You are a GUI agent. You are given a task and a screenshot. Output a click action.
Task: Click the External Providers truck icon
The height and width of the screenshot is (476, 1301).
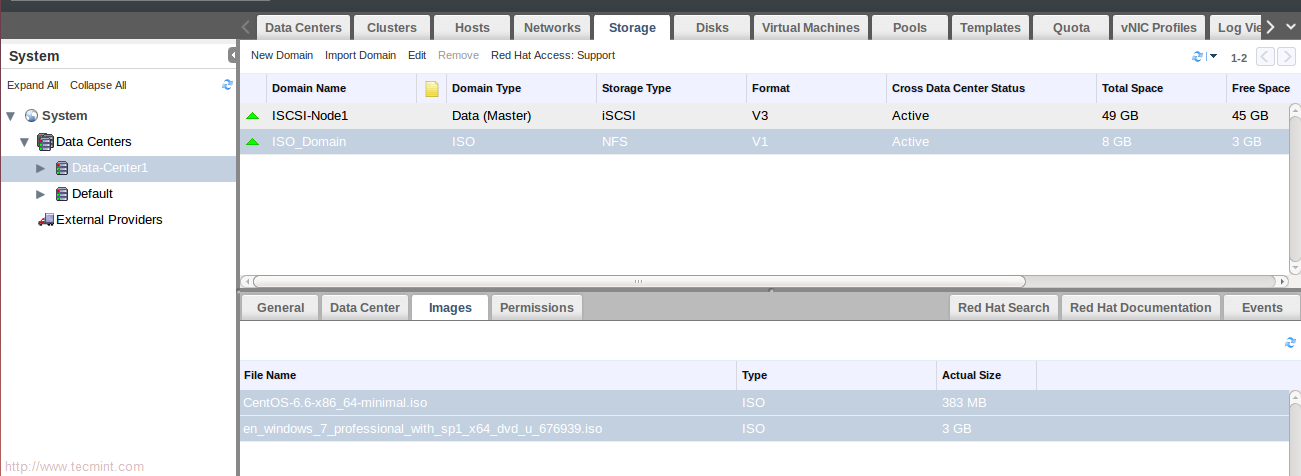click(x=45, y=220)
